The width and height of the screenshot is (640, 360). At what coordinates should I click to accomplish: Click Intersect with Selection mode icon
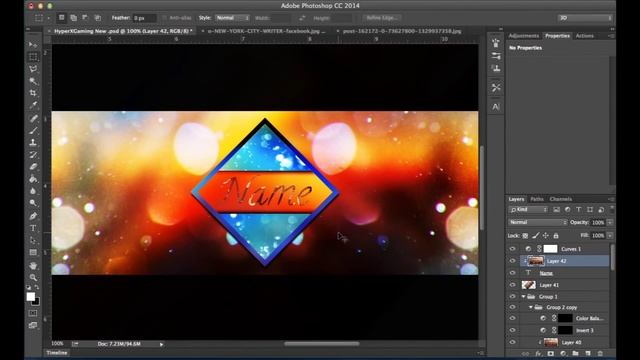pyautogui.click(x=98, y=18)
